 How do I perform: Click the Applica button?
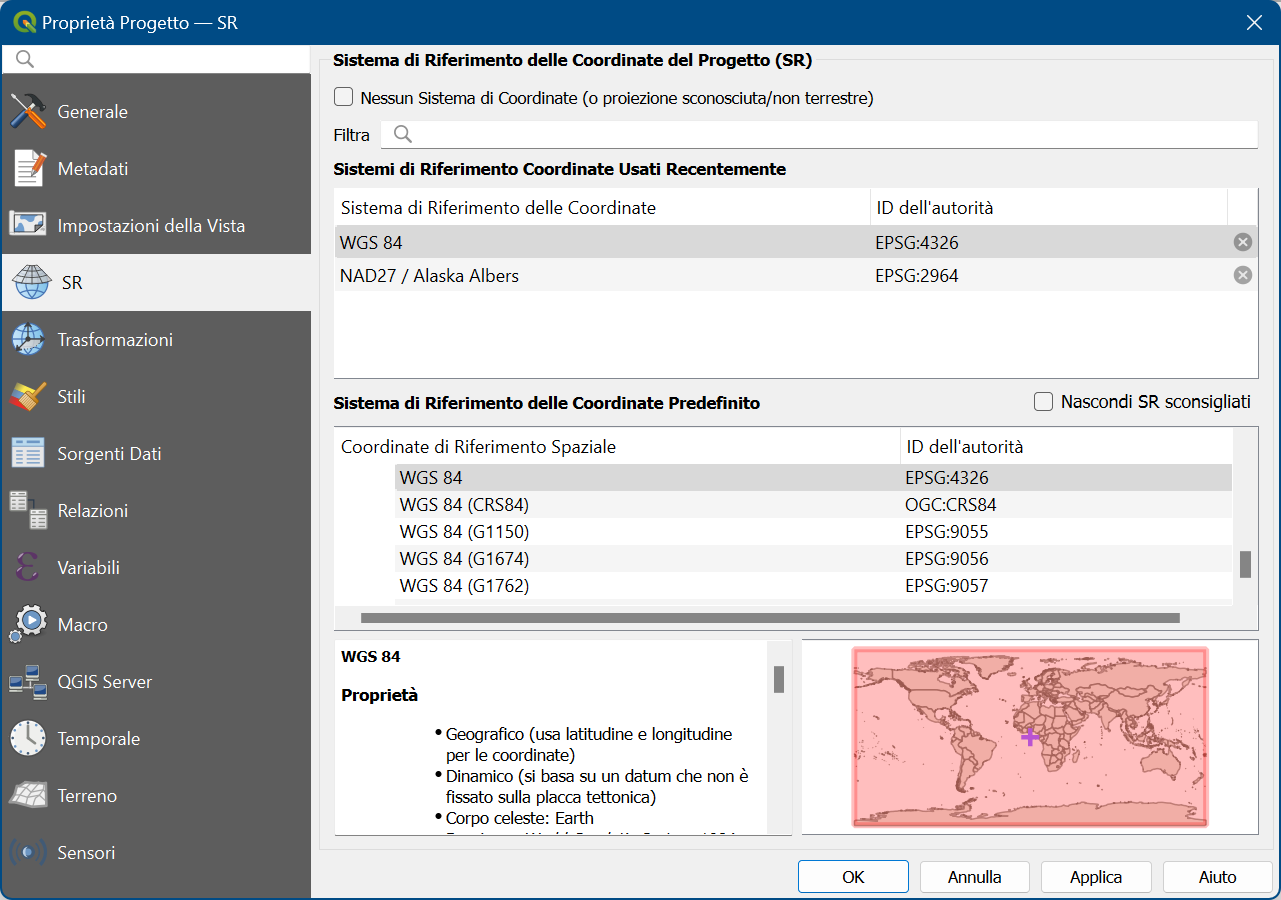pos(1096,877)
